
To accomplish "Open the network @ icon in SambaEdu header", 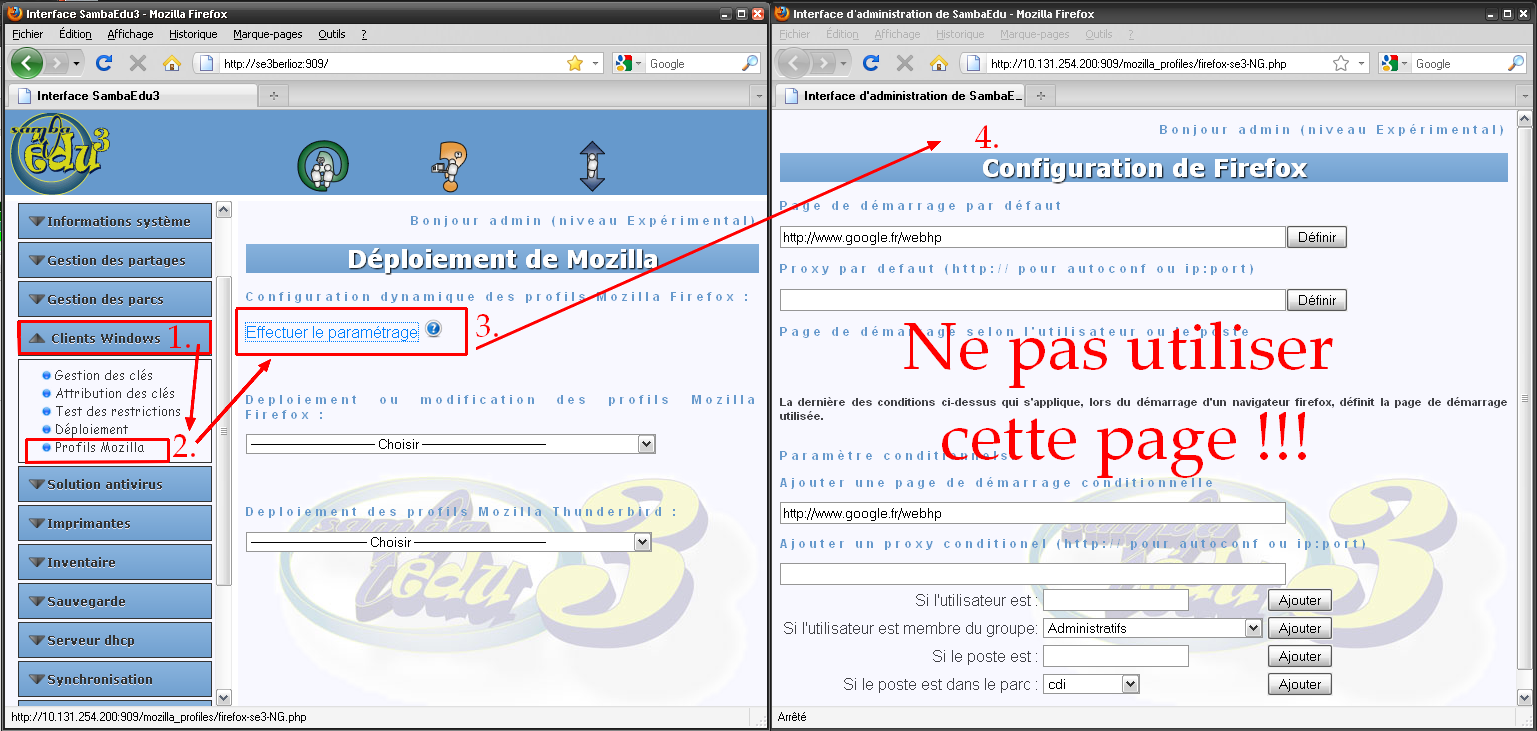I will coord(322,164).
